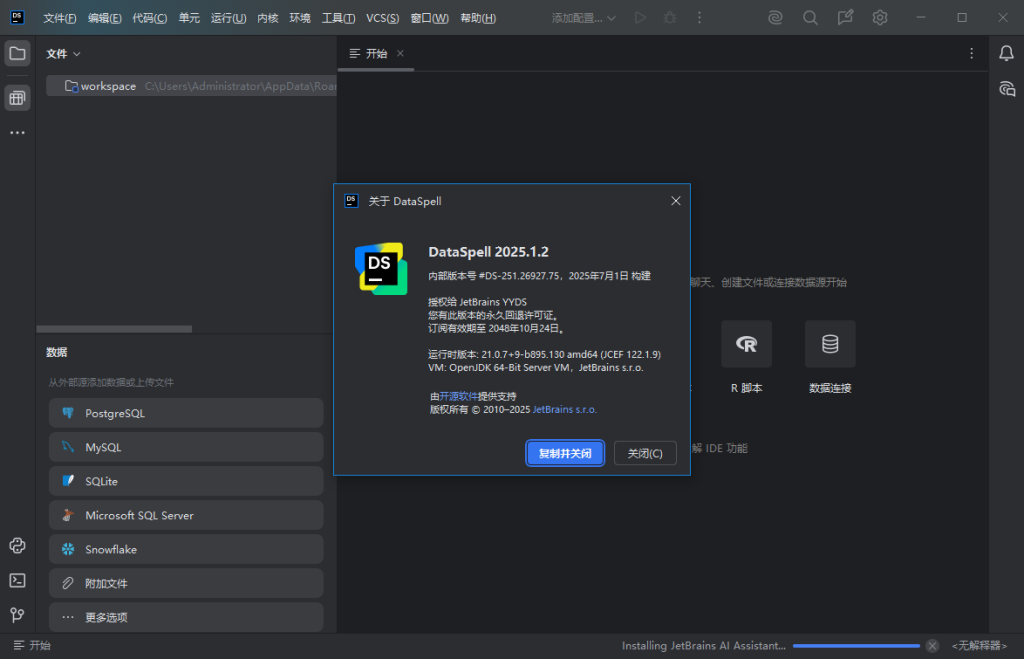Click the DataSpell 2025.1.2 version heading
The image size is (1024, 659).
tap(488, 252)
